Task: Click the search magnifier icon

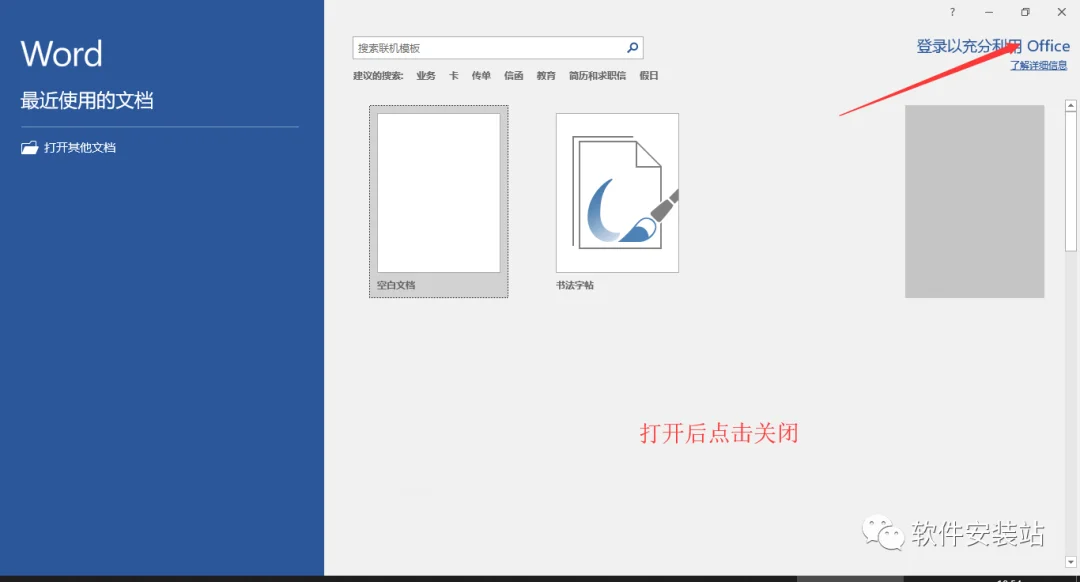Action: tap(632, 48)
